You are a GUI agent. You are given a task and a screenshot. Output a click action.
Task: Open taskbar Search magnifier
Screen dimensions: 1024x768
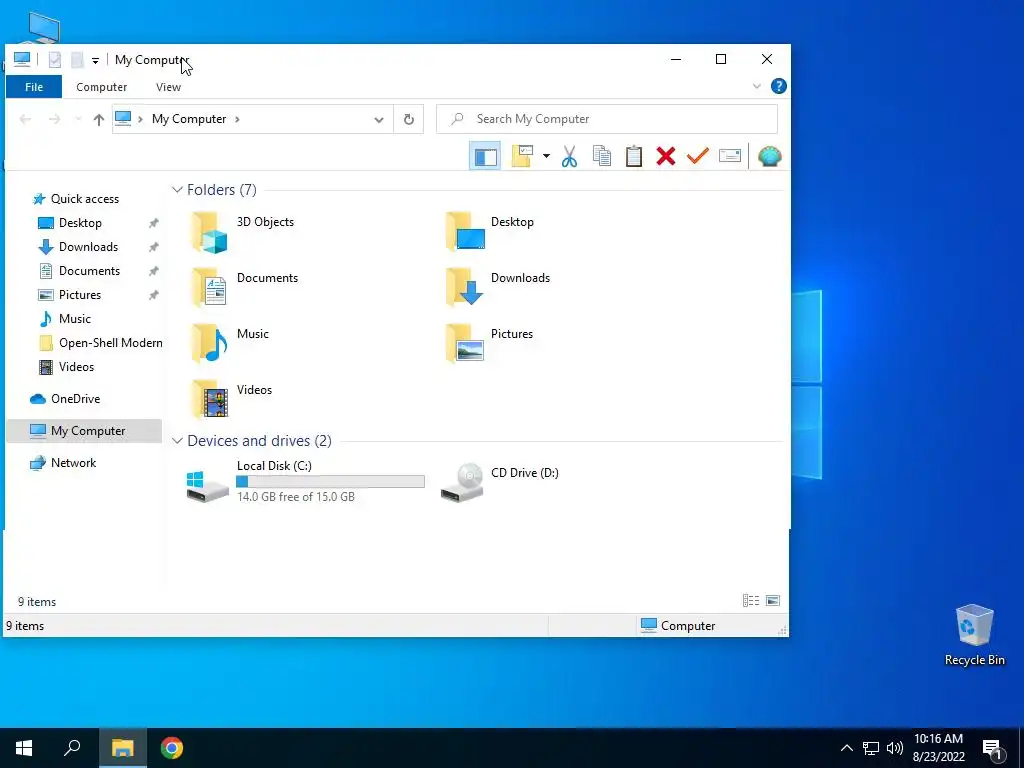(x=72, y=748)
